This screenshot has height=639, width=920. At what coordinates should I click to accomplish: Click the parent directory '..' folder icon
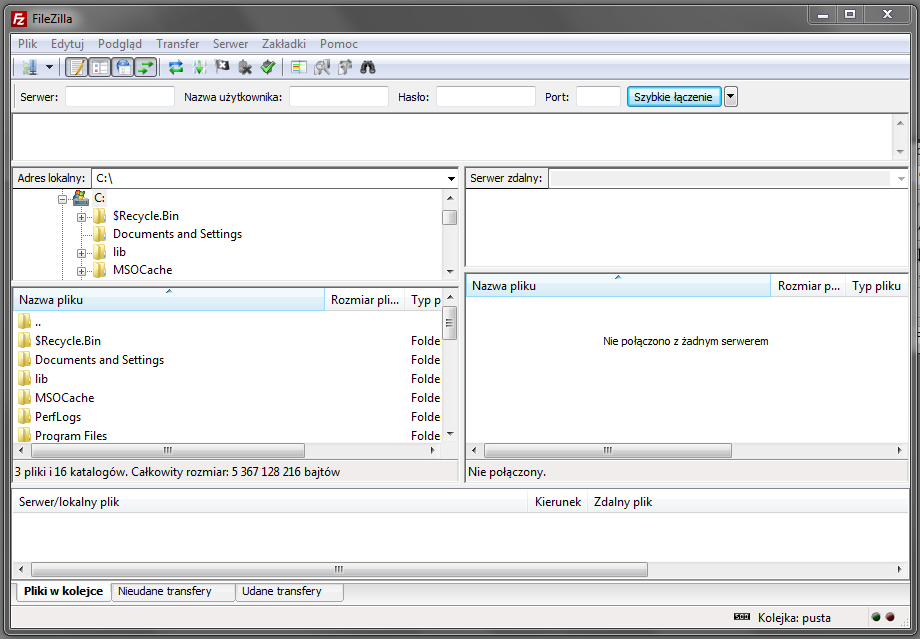click(24, 321)
